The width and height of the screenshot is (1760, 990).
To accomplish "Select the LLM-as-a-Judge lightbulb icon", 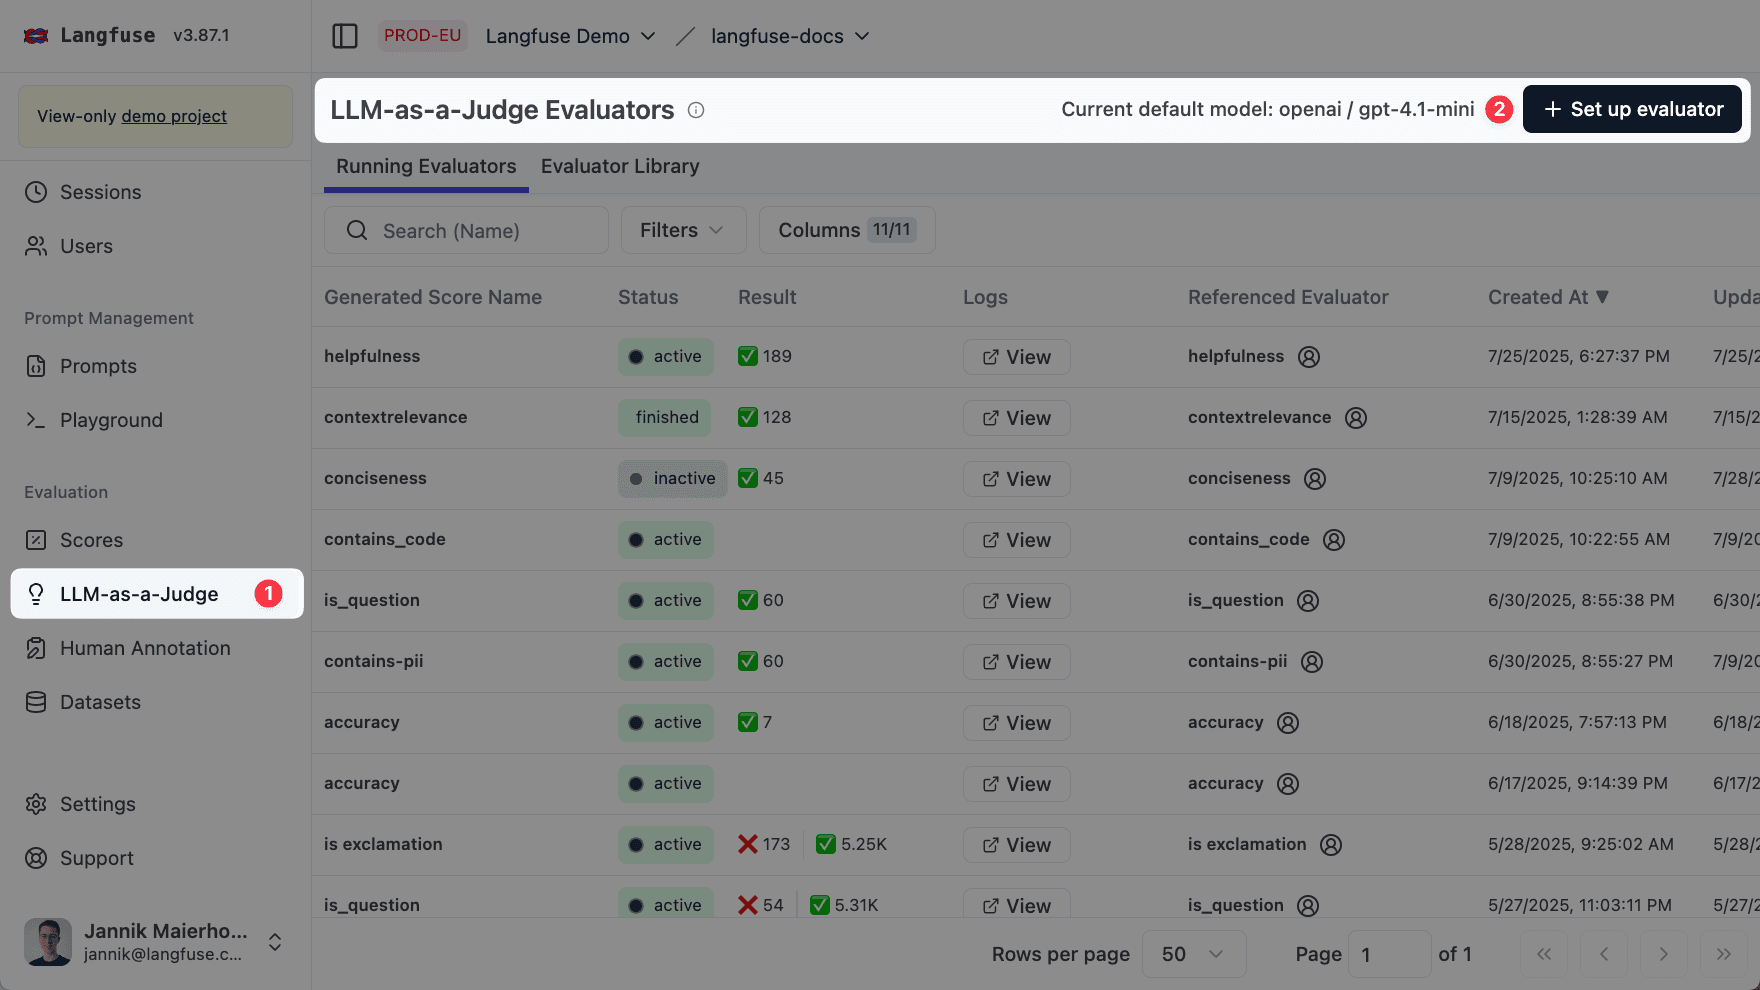I will (x=36, y=594).
